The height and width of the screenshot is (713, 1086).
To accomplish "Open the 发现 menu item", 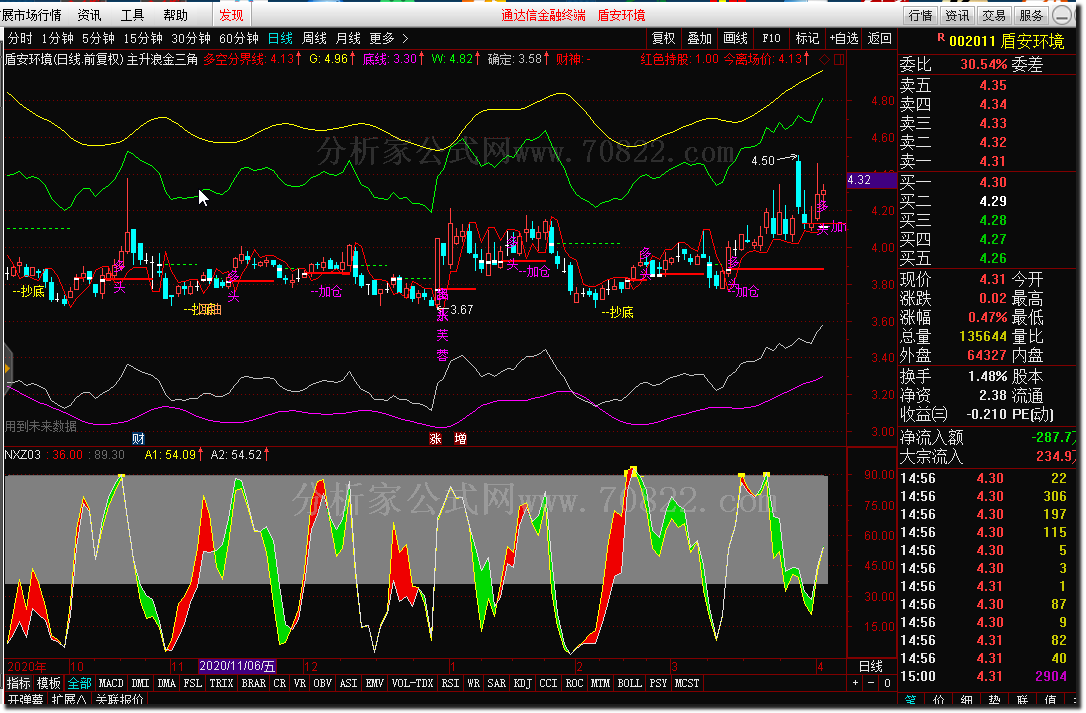I will coord(231,15).
